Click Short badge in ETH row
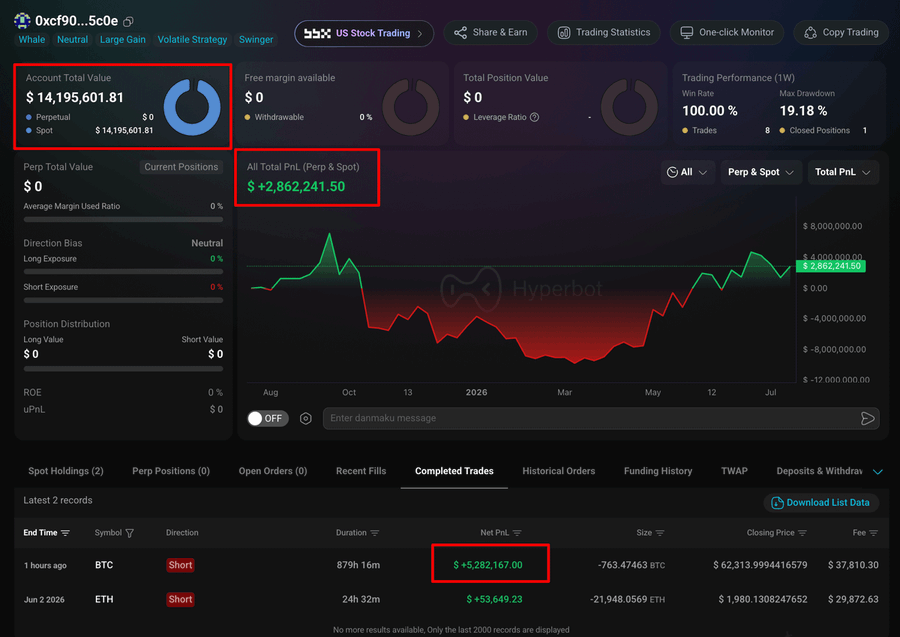The image size is (900, 637). (180, 599)
